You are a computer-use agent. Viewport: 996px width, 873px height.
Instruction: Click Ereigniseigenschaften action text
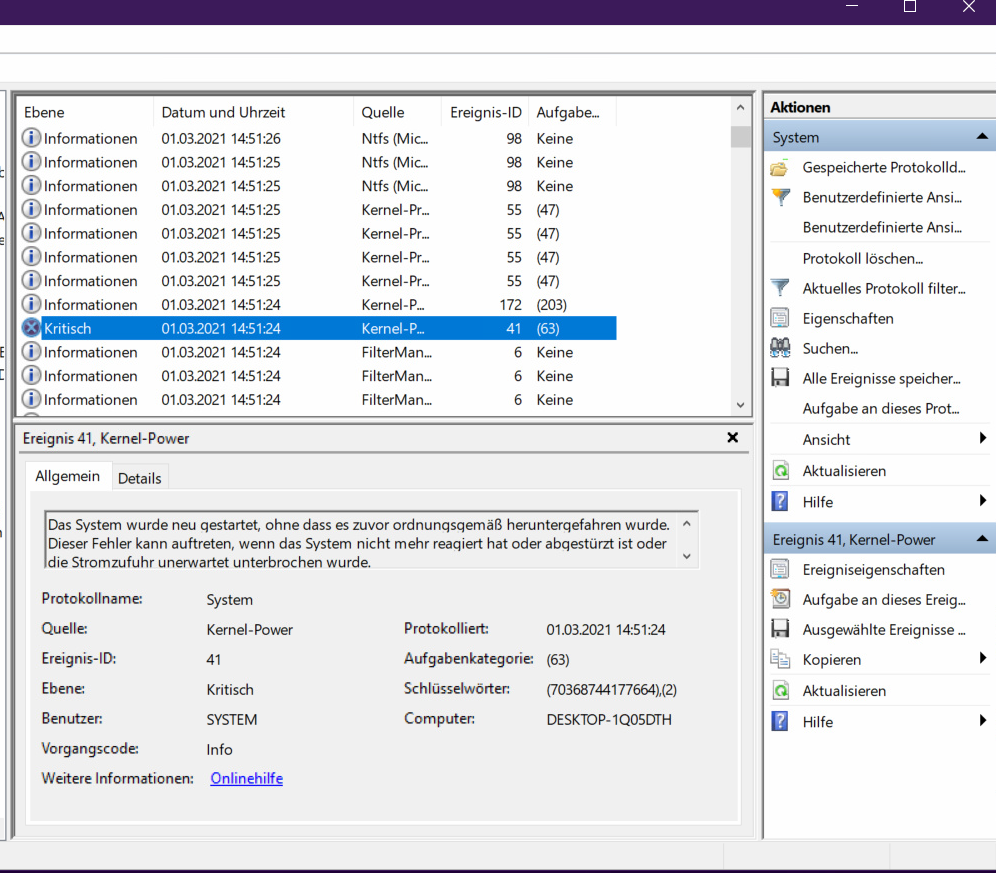[x=873, y=569]
